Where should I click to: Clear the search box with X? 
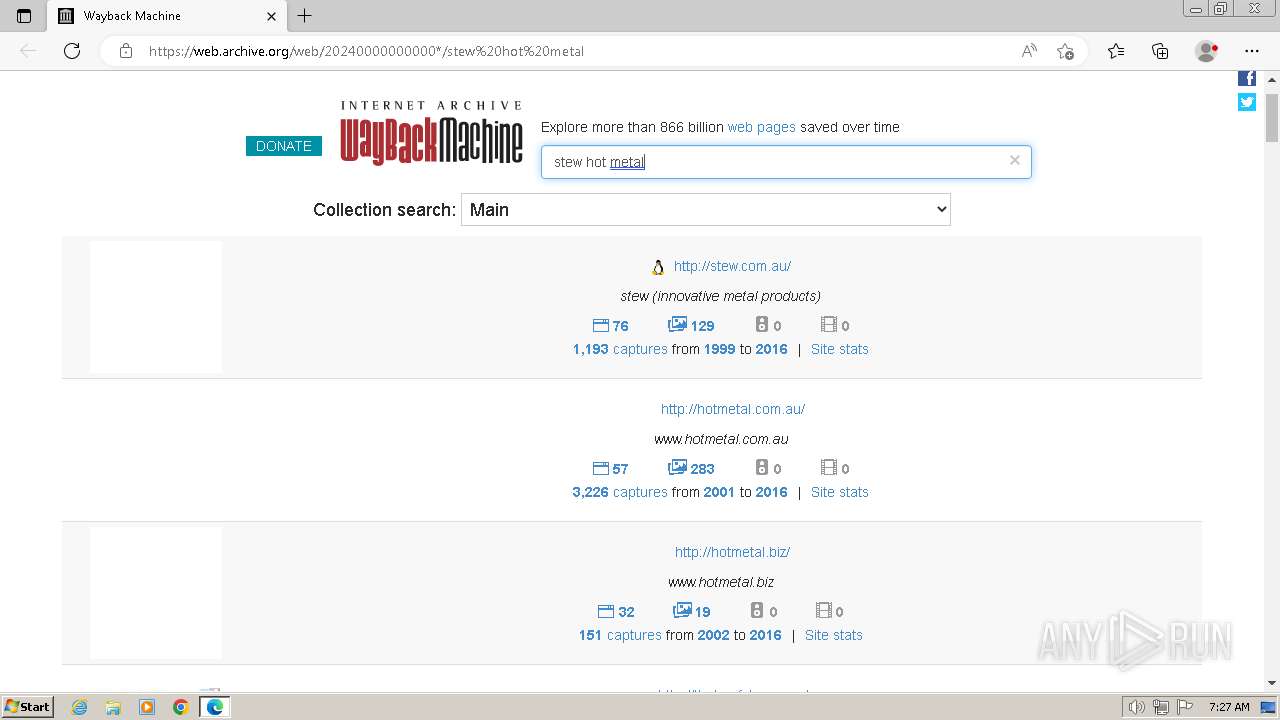pyautogui.click(x=1015, y=160)
